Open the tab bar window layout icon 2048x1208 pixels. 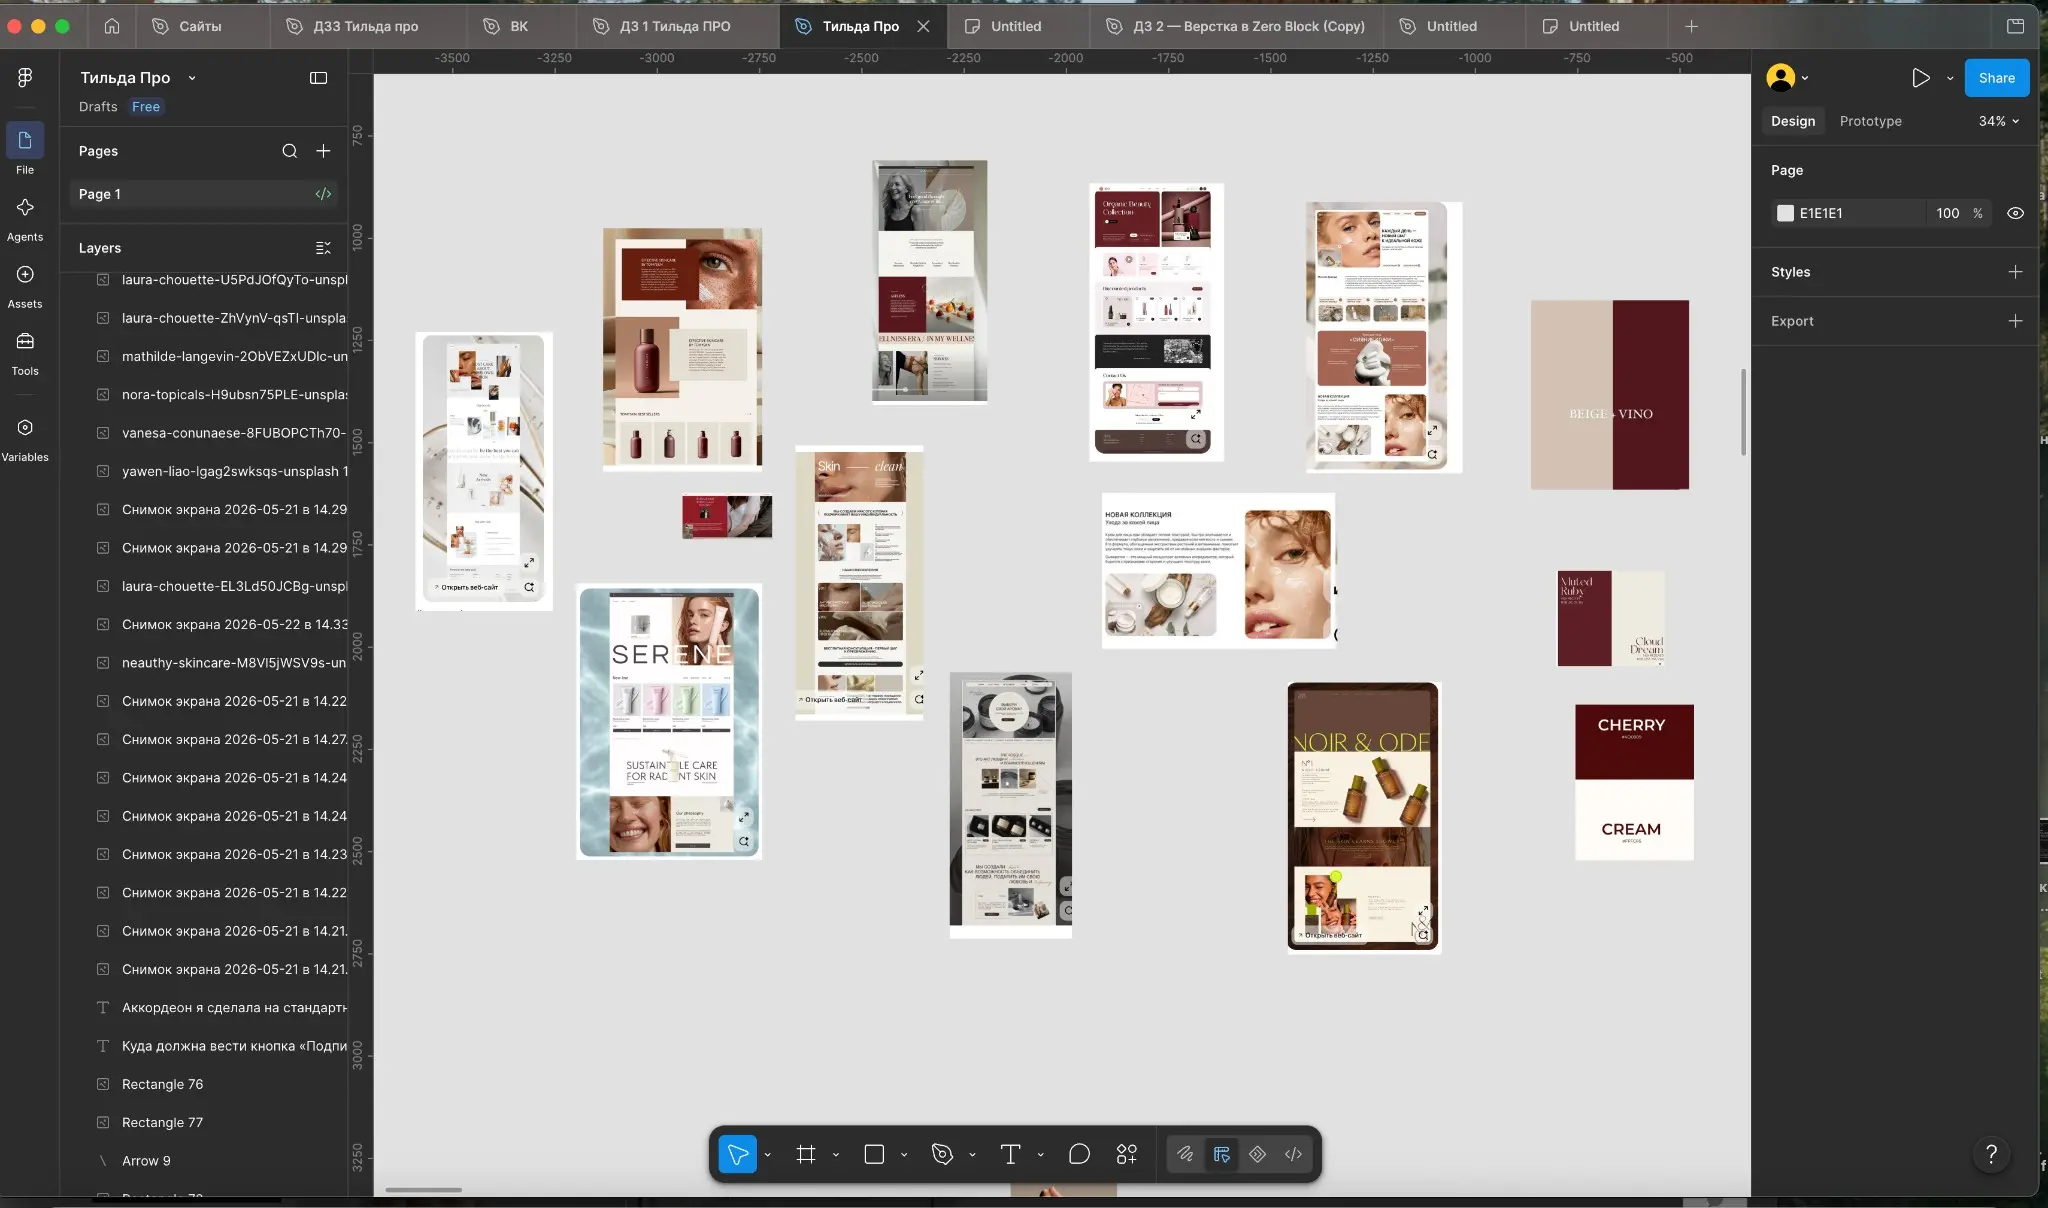tap(2015, 26)
